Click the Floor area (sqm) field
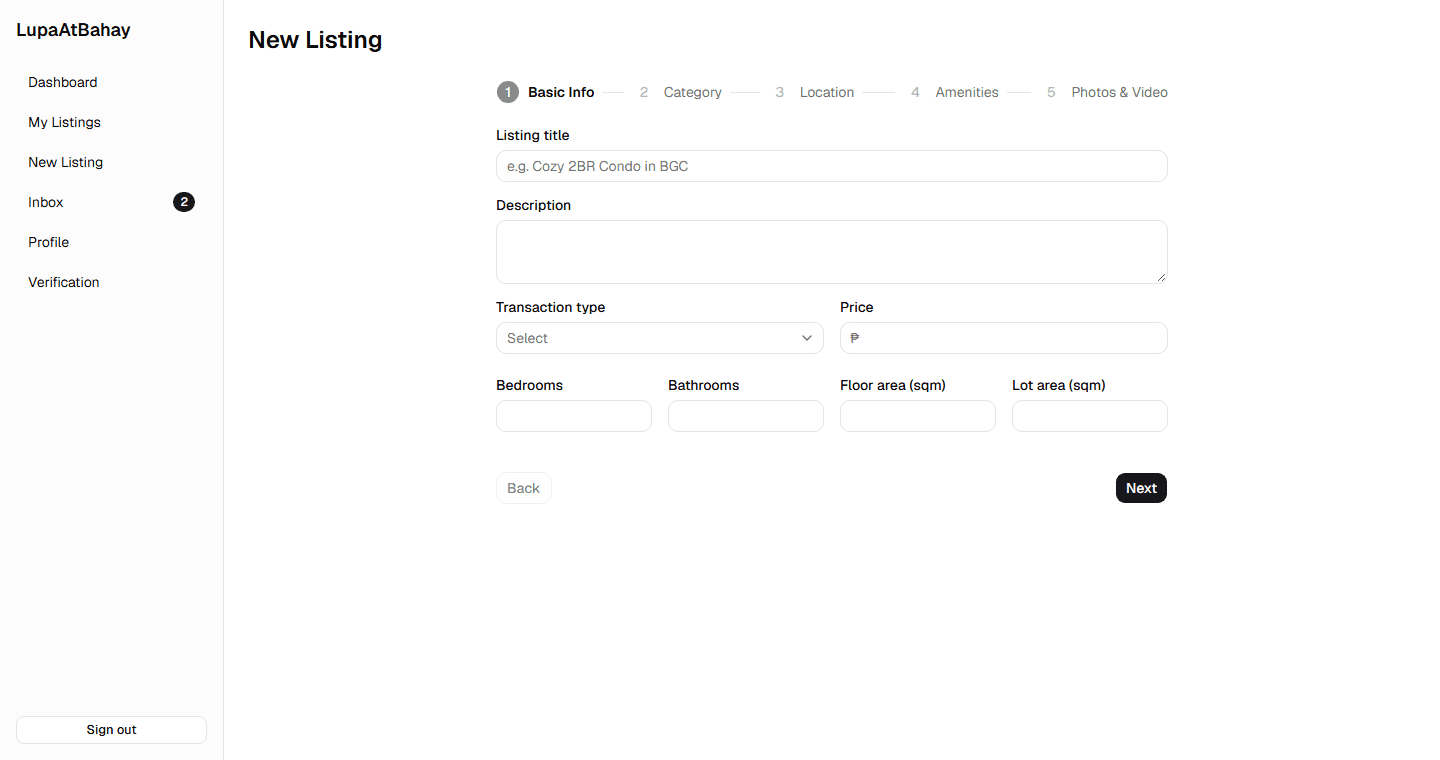Screen dimensions: 1440x760 pyautogui.click(x=918, y=416)
